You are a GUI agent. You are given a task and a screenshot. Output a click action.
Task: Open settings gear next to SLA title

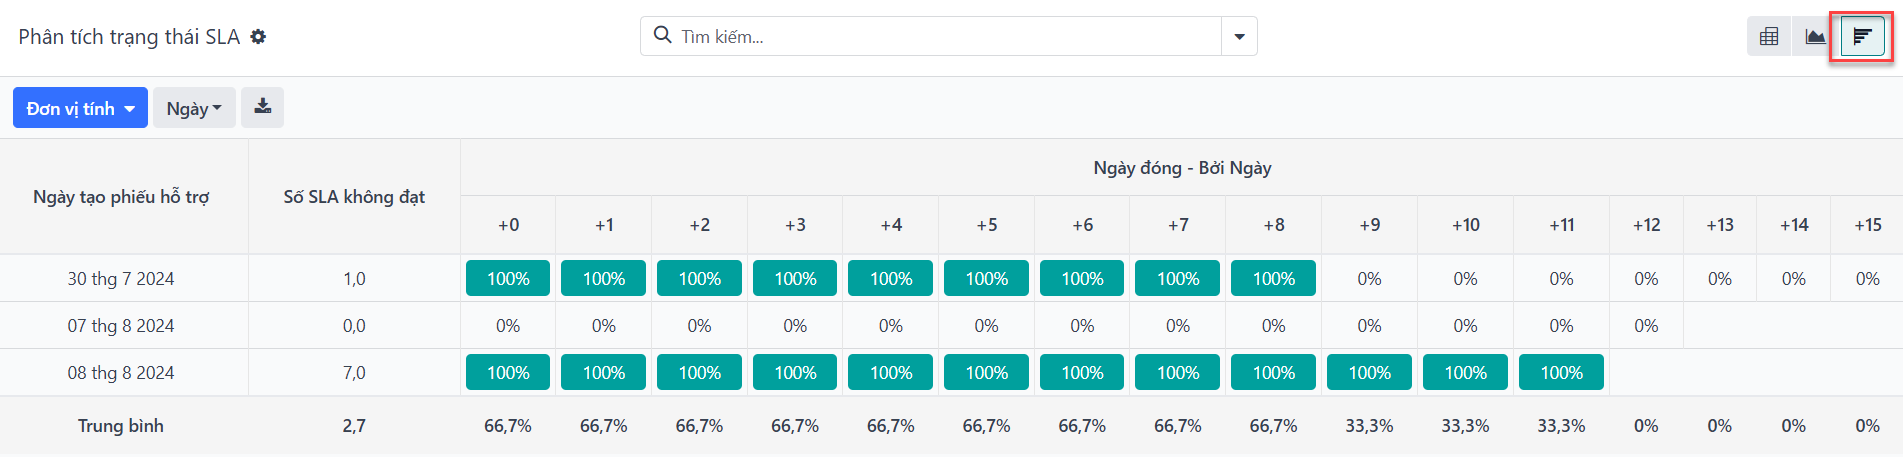pyautogui.click(x=258, y=37)
